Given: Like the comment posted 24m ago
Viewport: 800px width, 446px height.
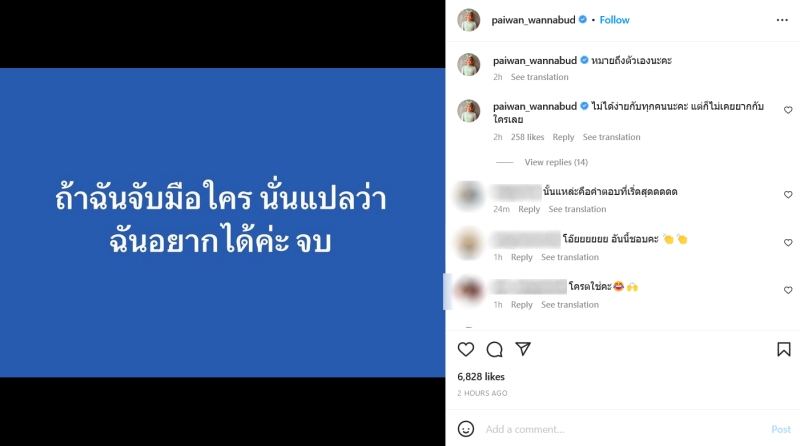Looking at the screenshot, I should pos(788,194).
